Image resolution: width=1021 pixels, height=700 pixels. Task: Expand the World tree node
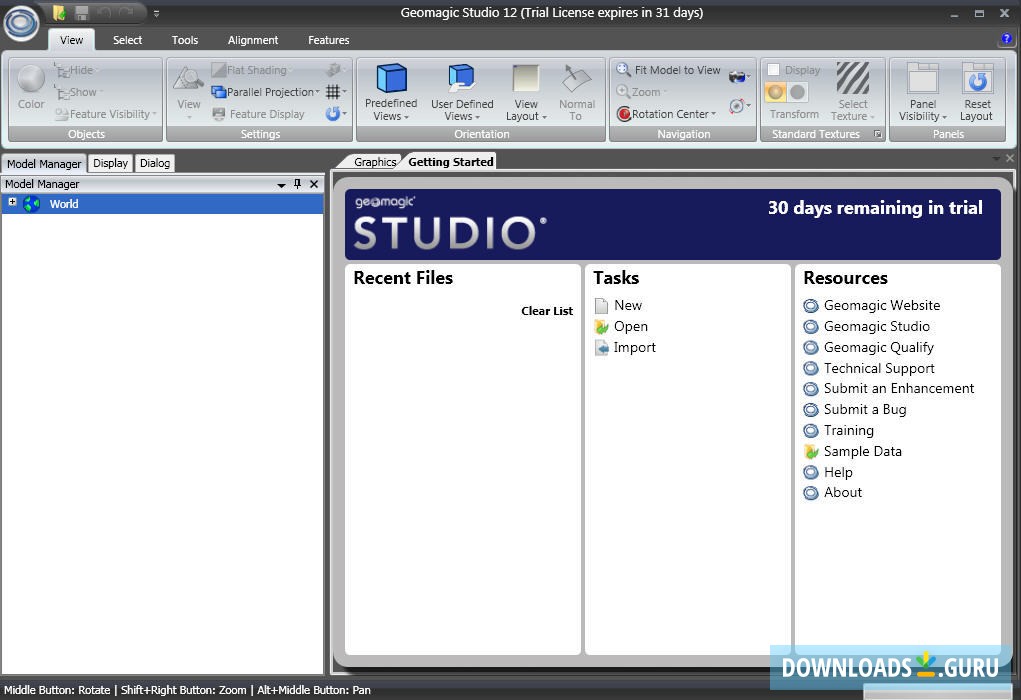pyautogui.click(x=12, y=203)
